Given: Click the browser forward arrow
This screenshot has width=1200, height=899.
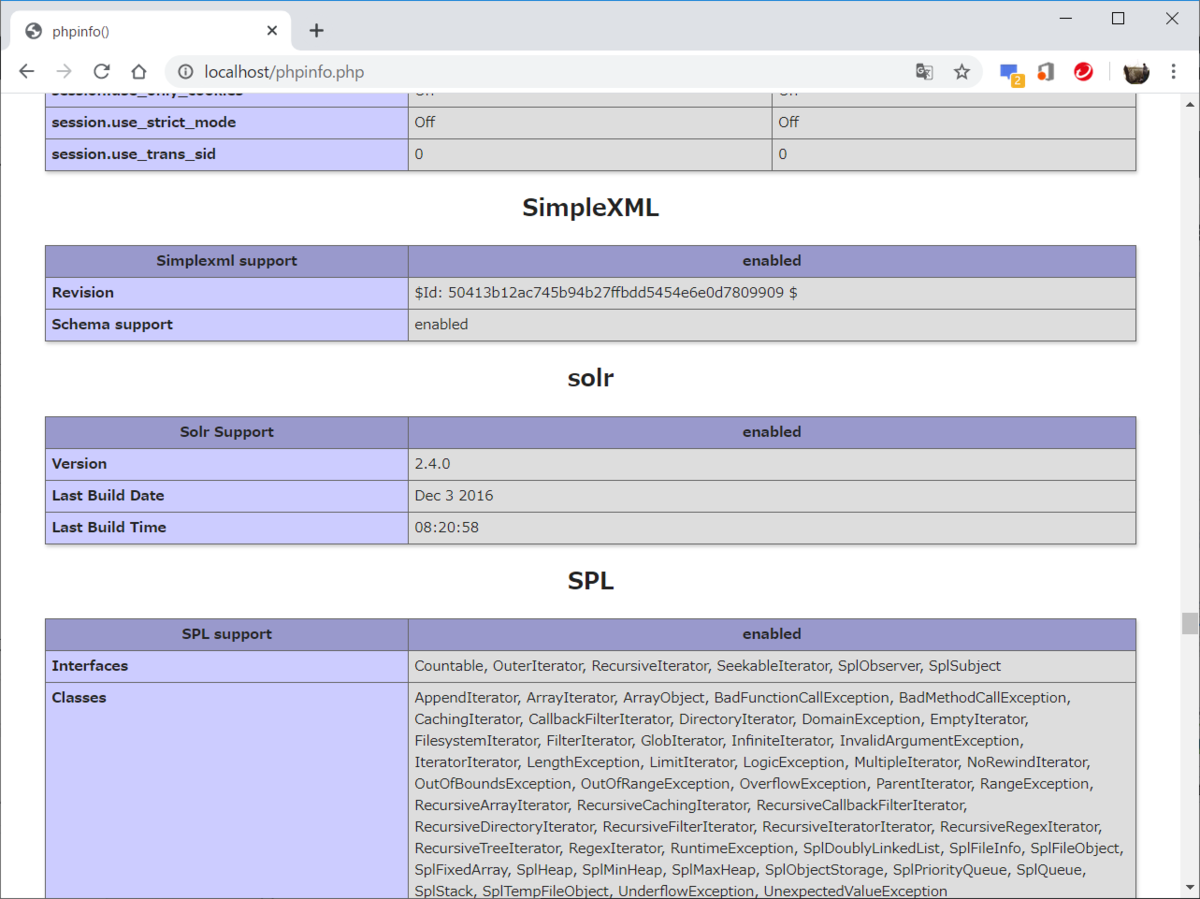Looking at the screenshot, I should (x=64, y=72).
